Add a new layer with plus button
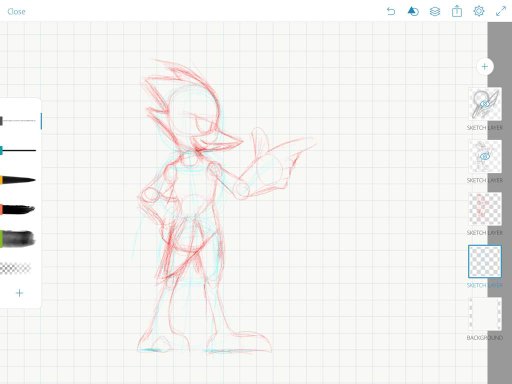 [x=485, y=67]
